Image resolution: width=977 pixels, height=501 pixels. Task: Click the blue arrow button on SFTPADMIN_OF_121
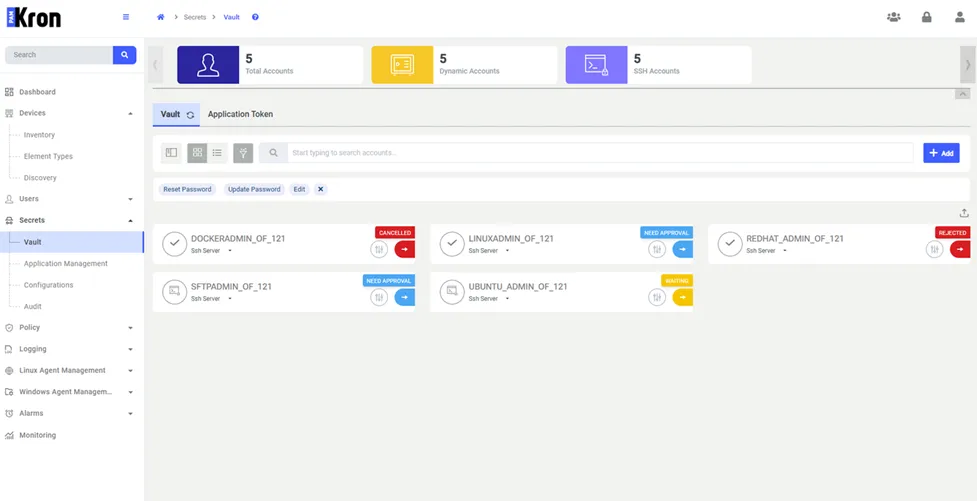point(404,297)
